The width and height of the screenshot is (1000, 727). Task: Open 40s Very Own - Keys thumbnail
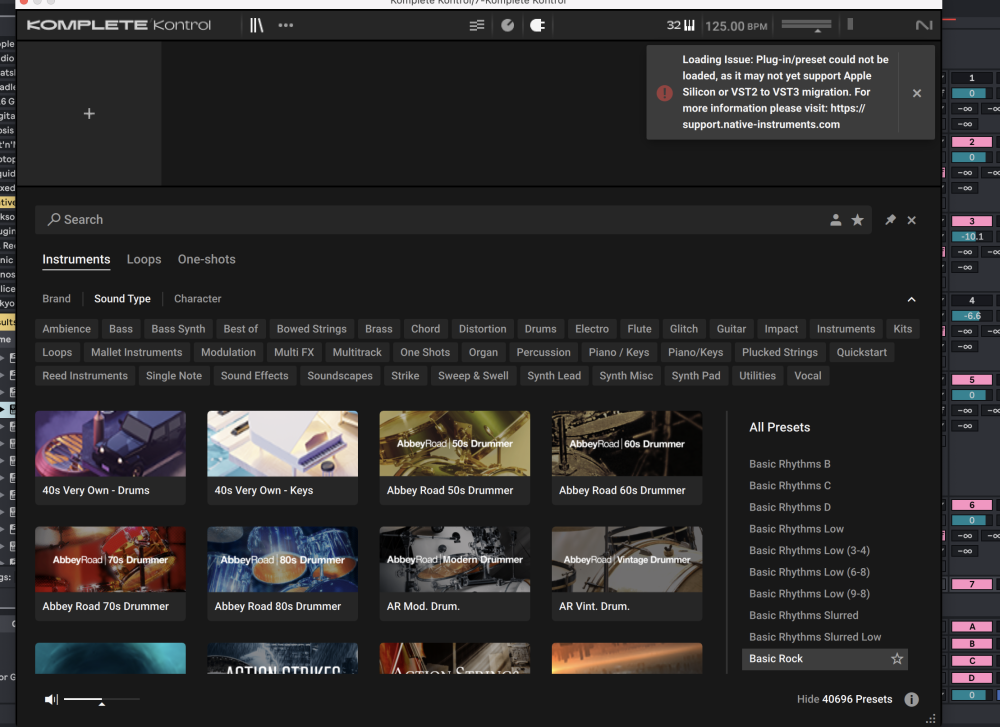[283, 444]
